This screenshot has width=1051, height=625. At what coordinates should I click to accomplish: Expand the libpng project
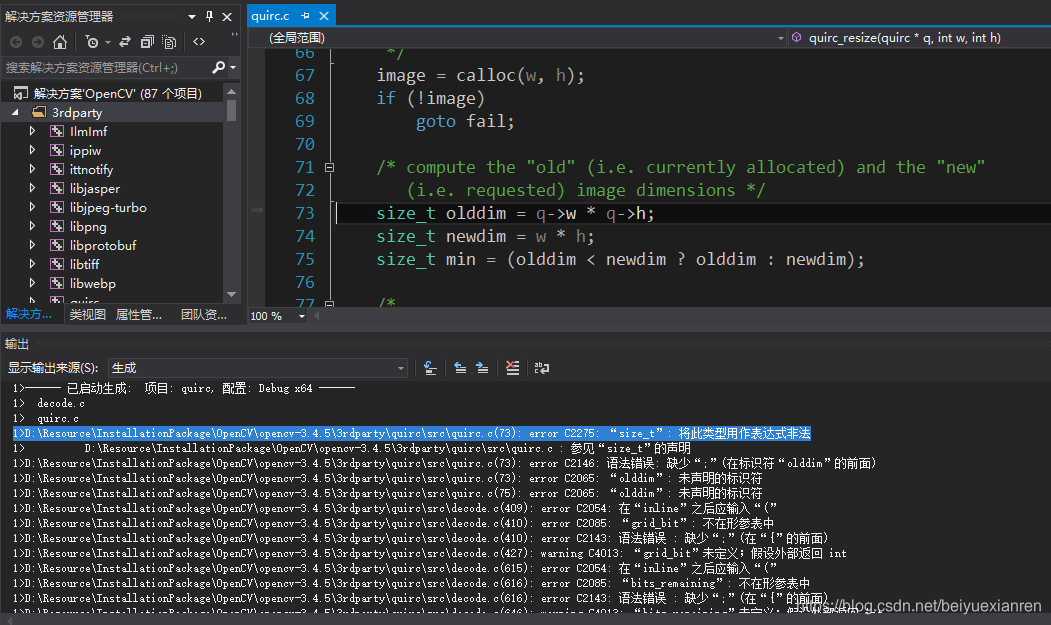pos(32,227)
